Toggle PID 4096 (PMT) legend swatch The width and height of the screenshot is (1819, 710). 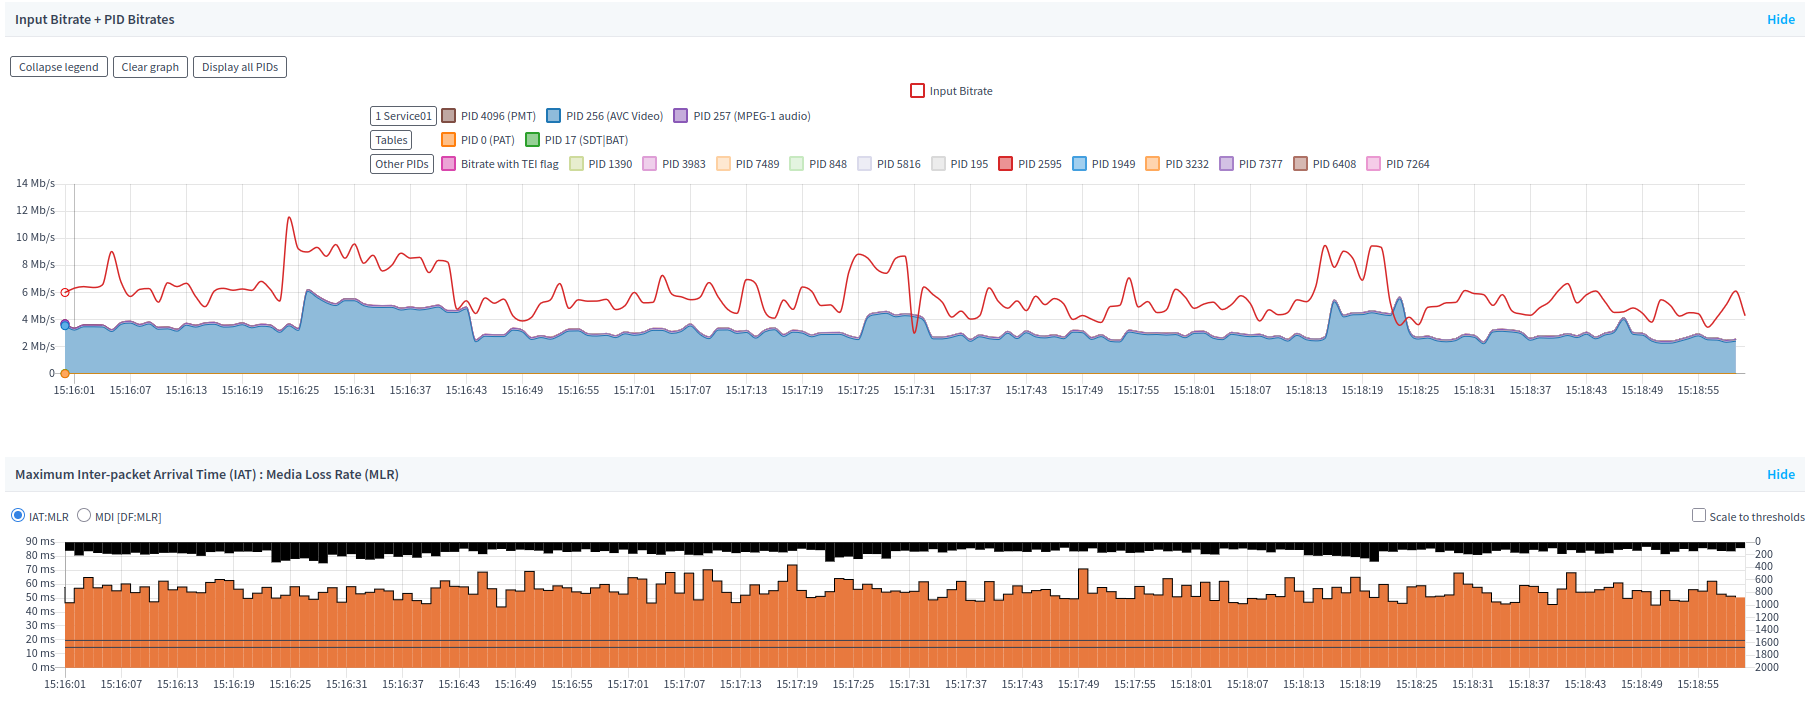tap(449, 116)
